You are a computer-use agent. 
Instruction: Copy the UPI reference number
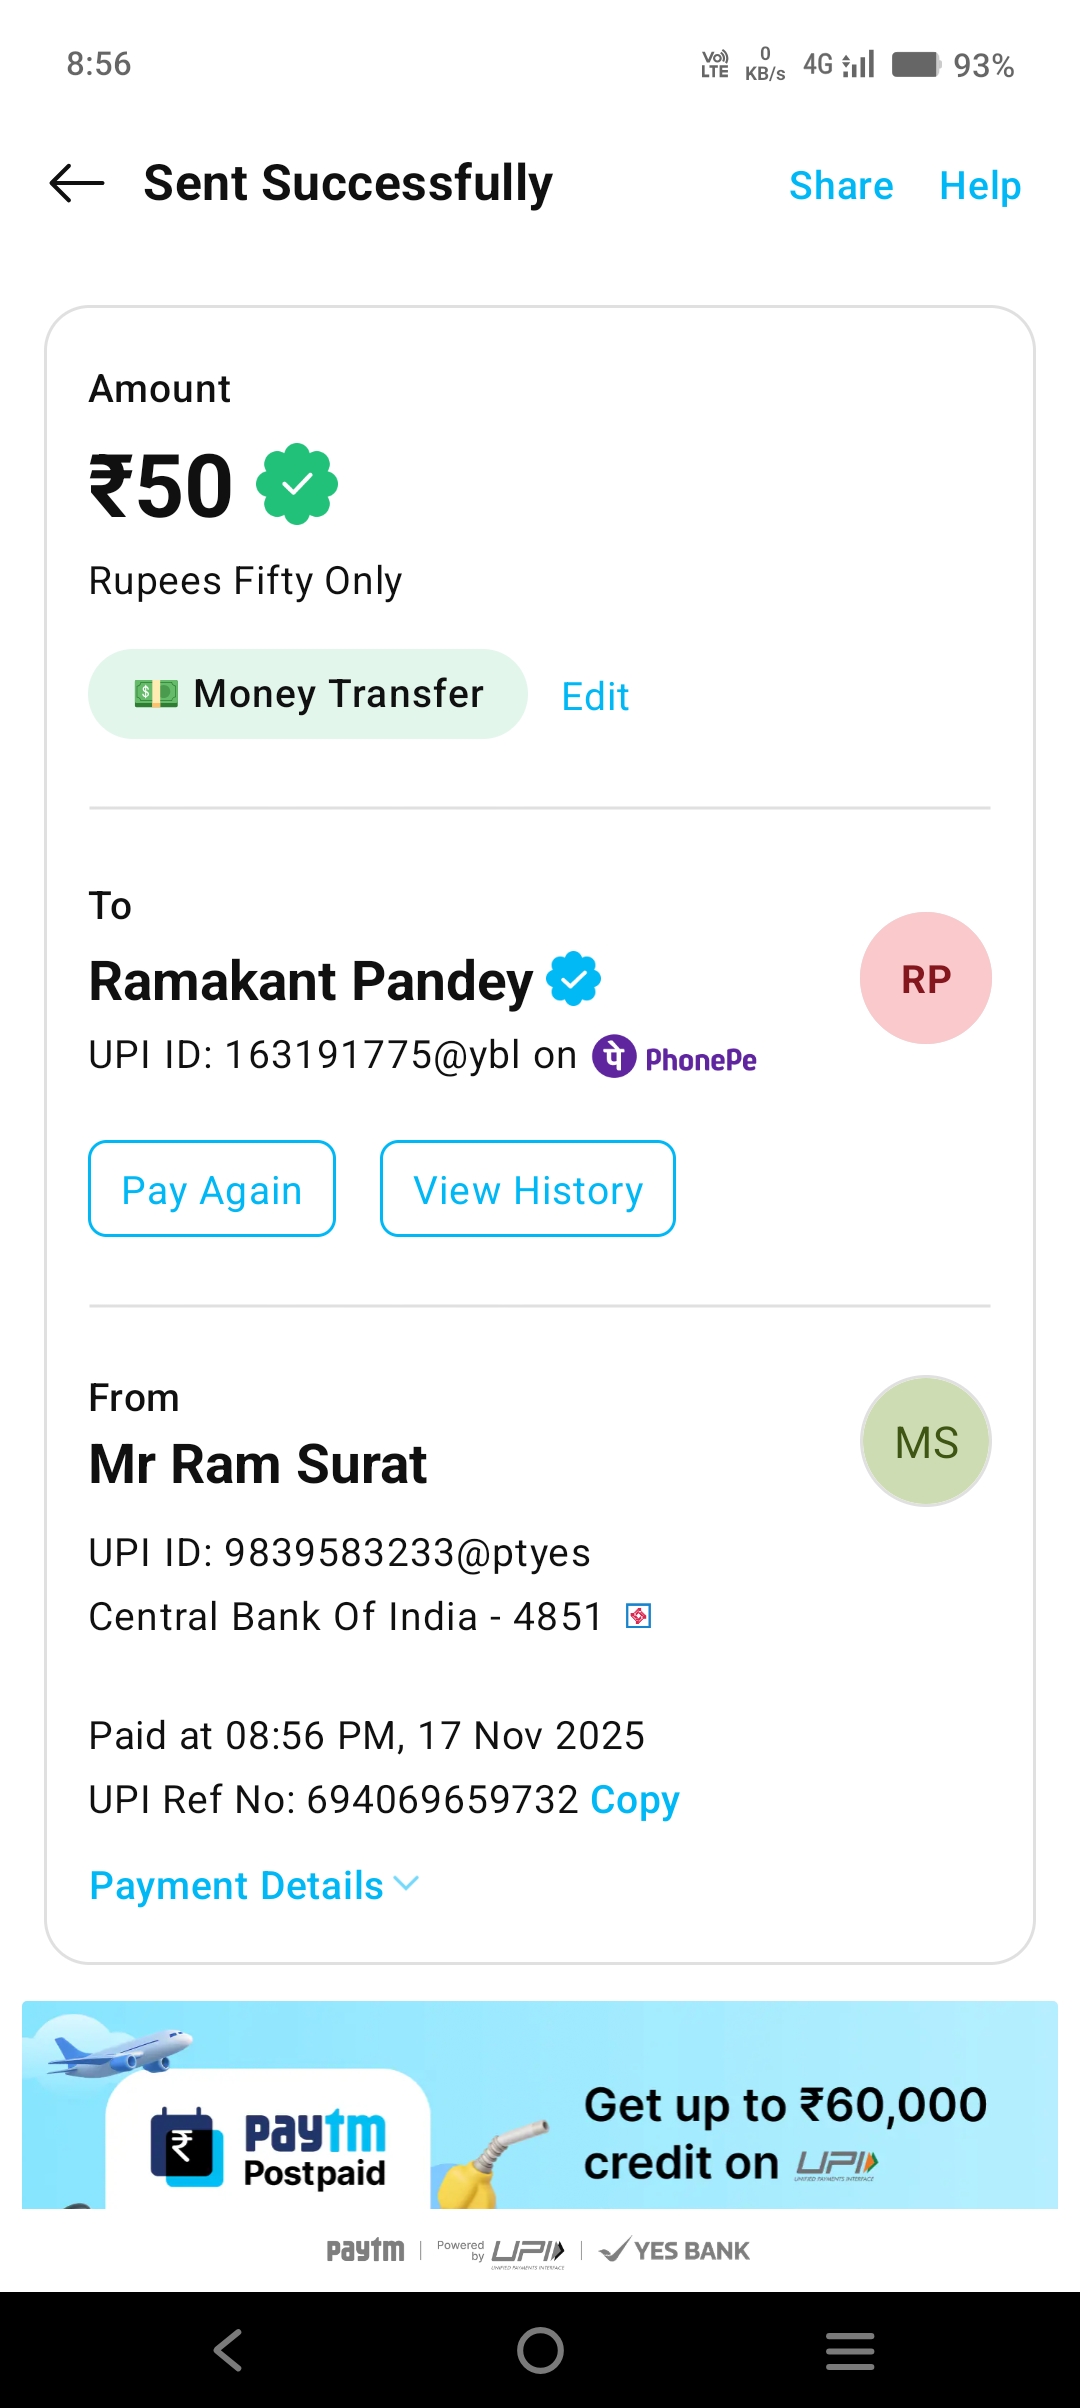coord(635,1800)
